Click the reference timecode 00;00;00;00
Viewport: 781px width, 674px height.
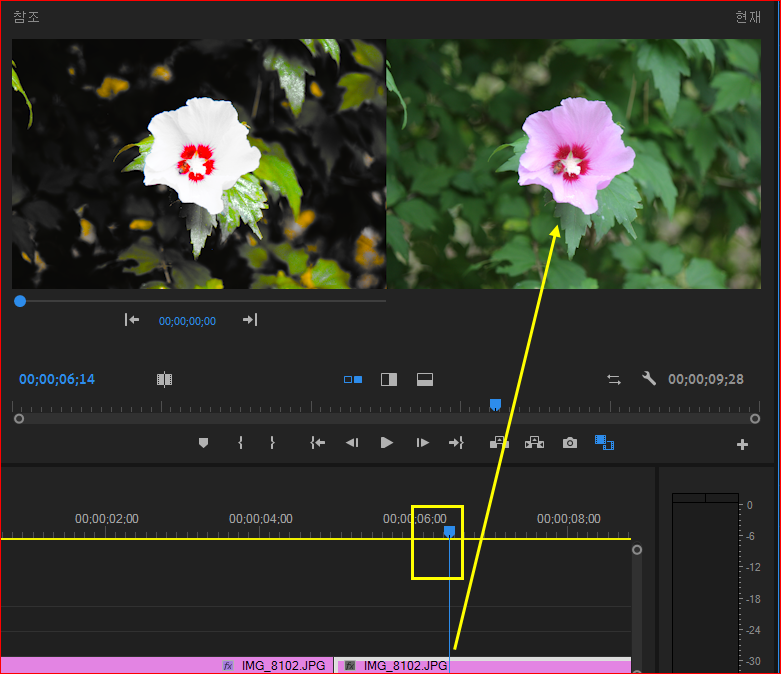187,321
